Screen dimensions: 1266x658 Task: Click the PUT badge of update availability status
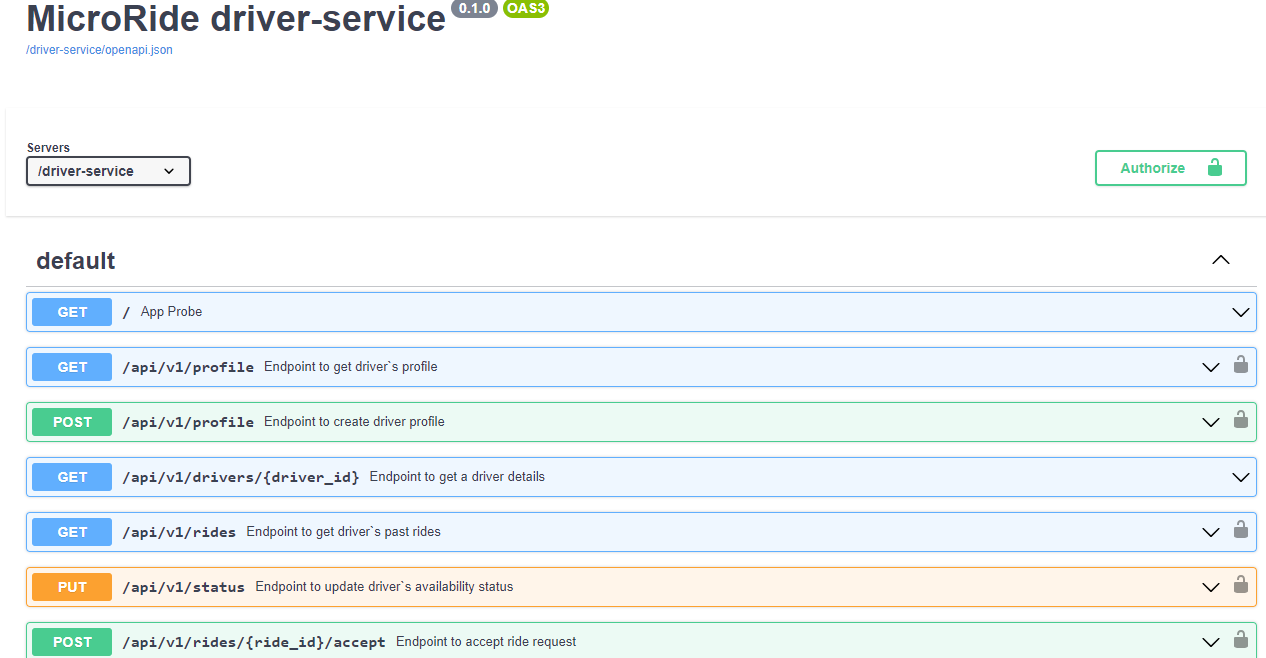[x=72, y=587]
